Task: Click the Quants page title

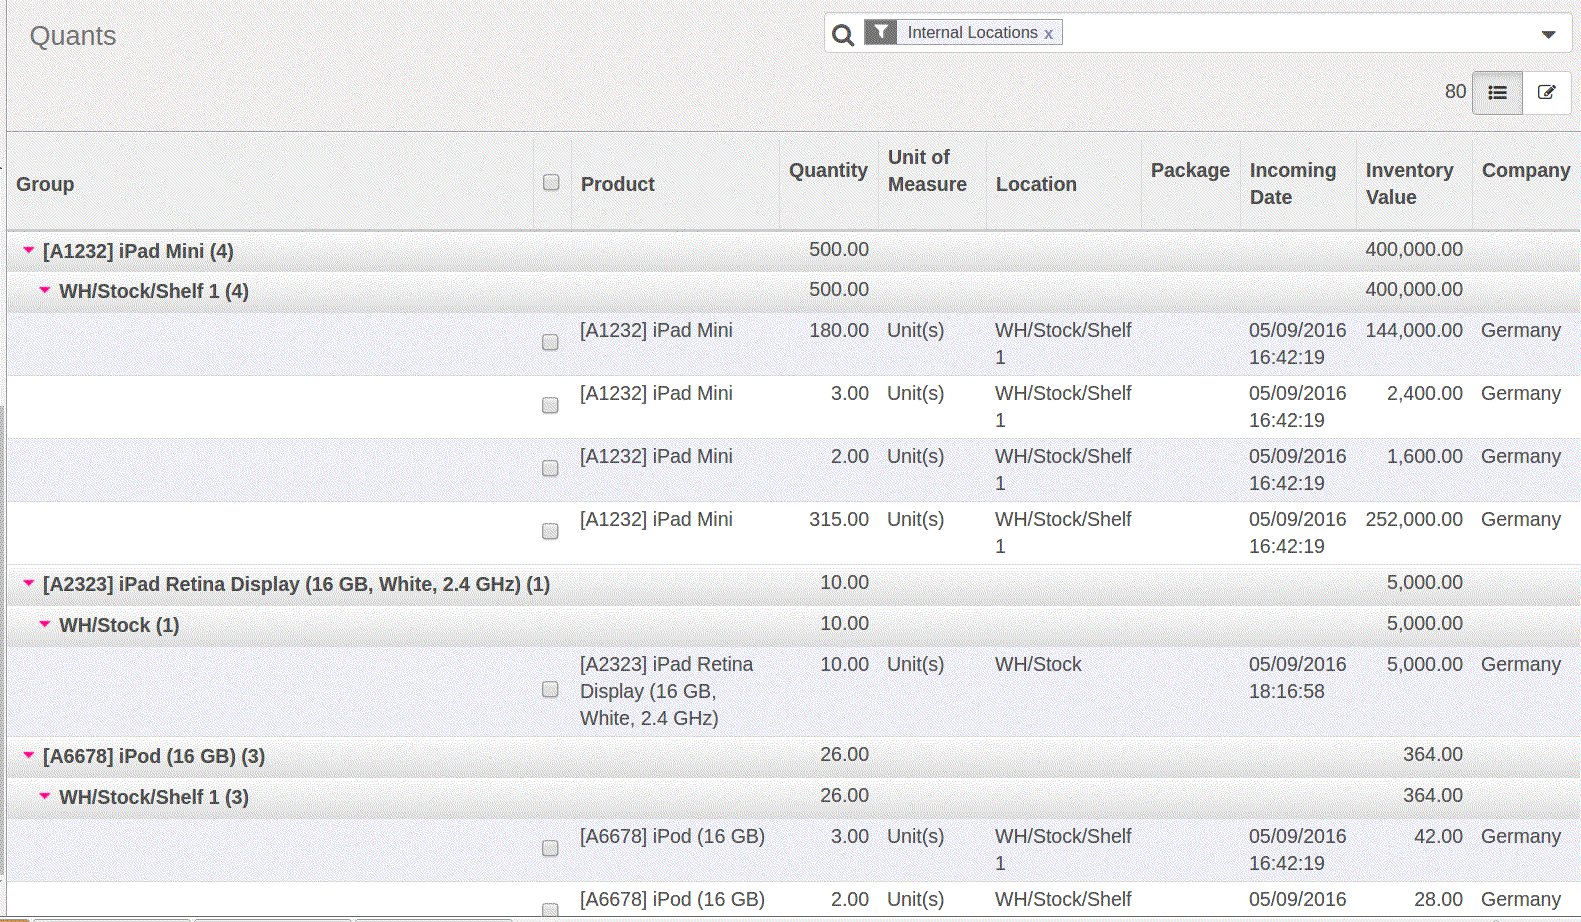Action: tap(73, 36)
